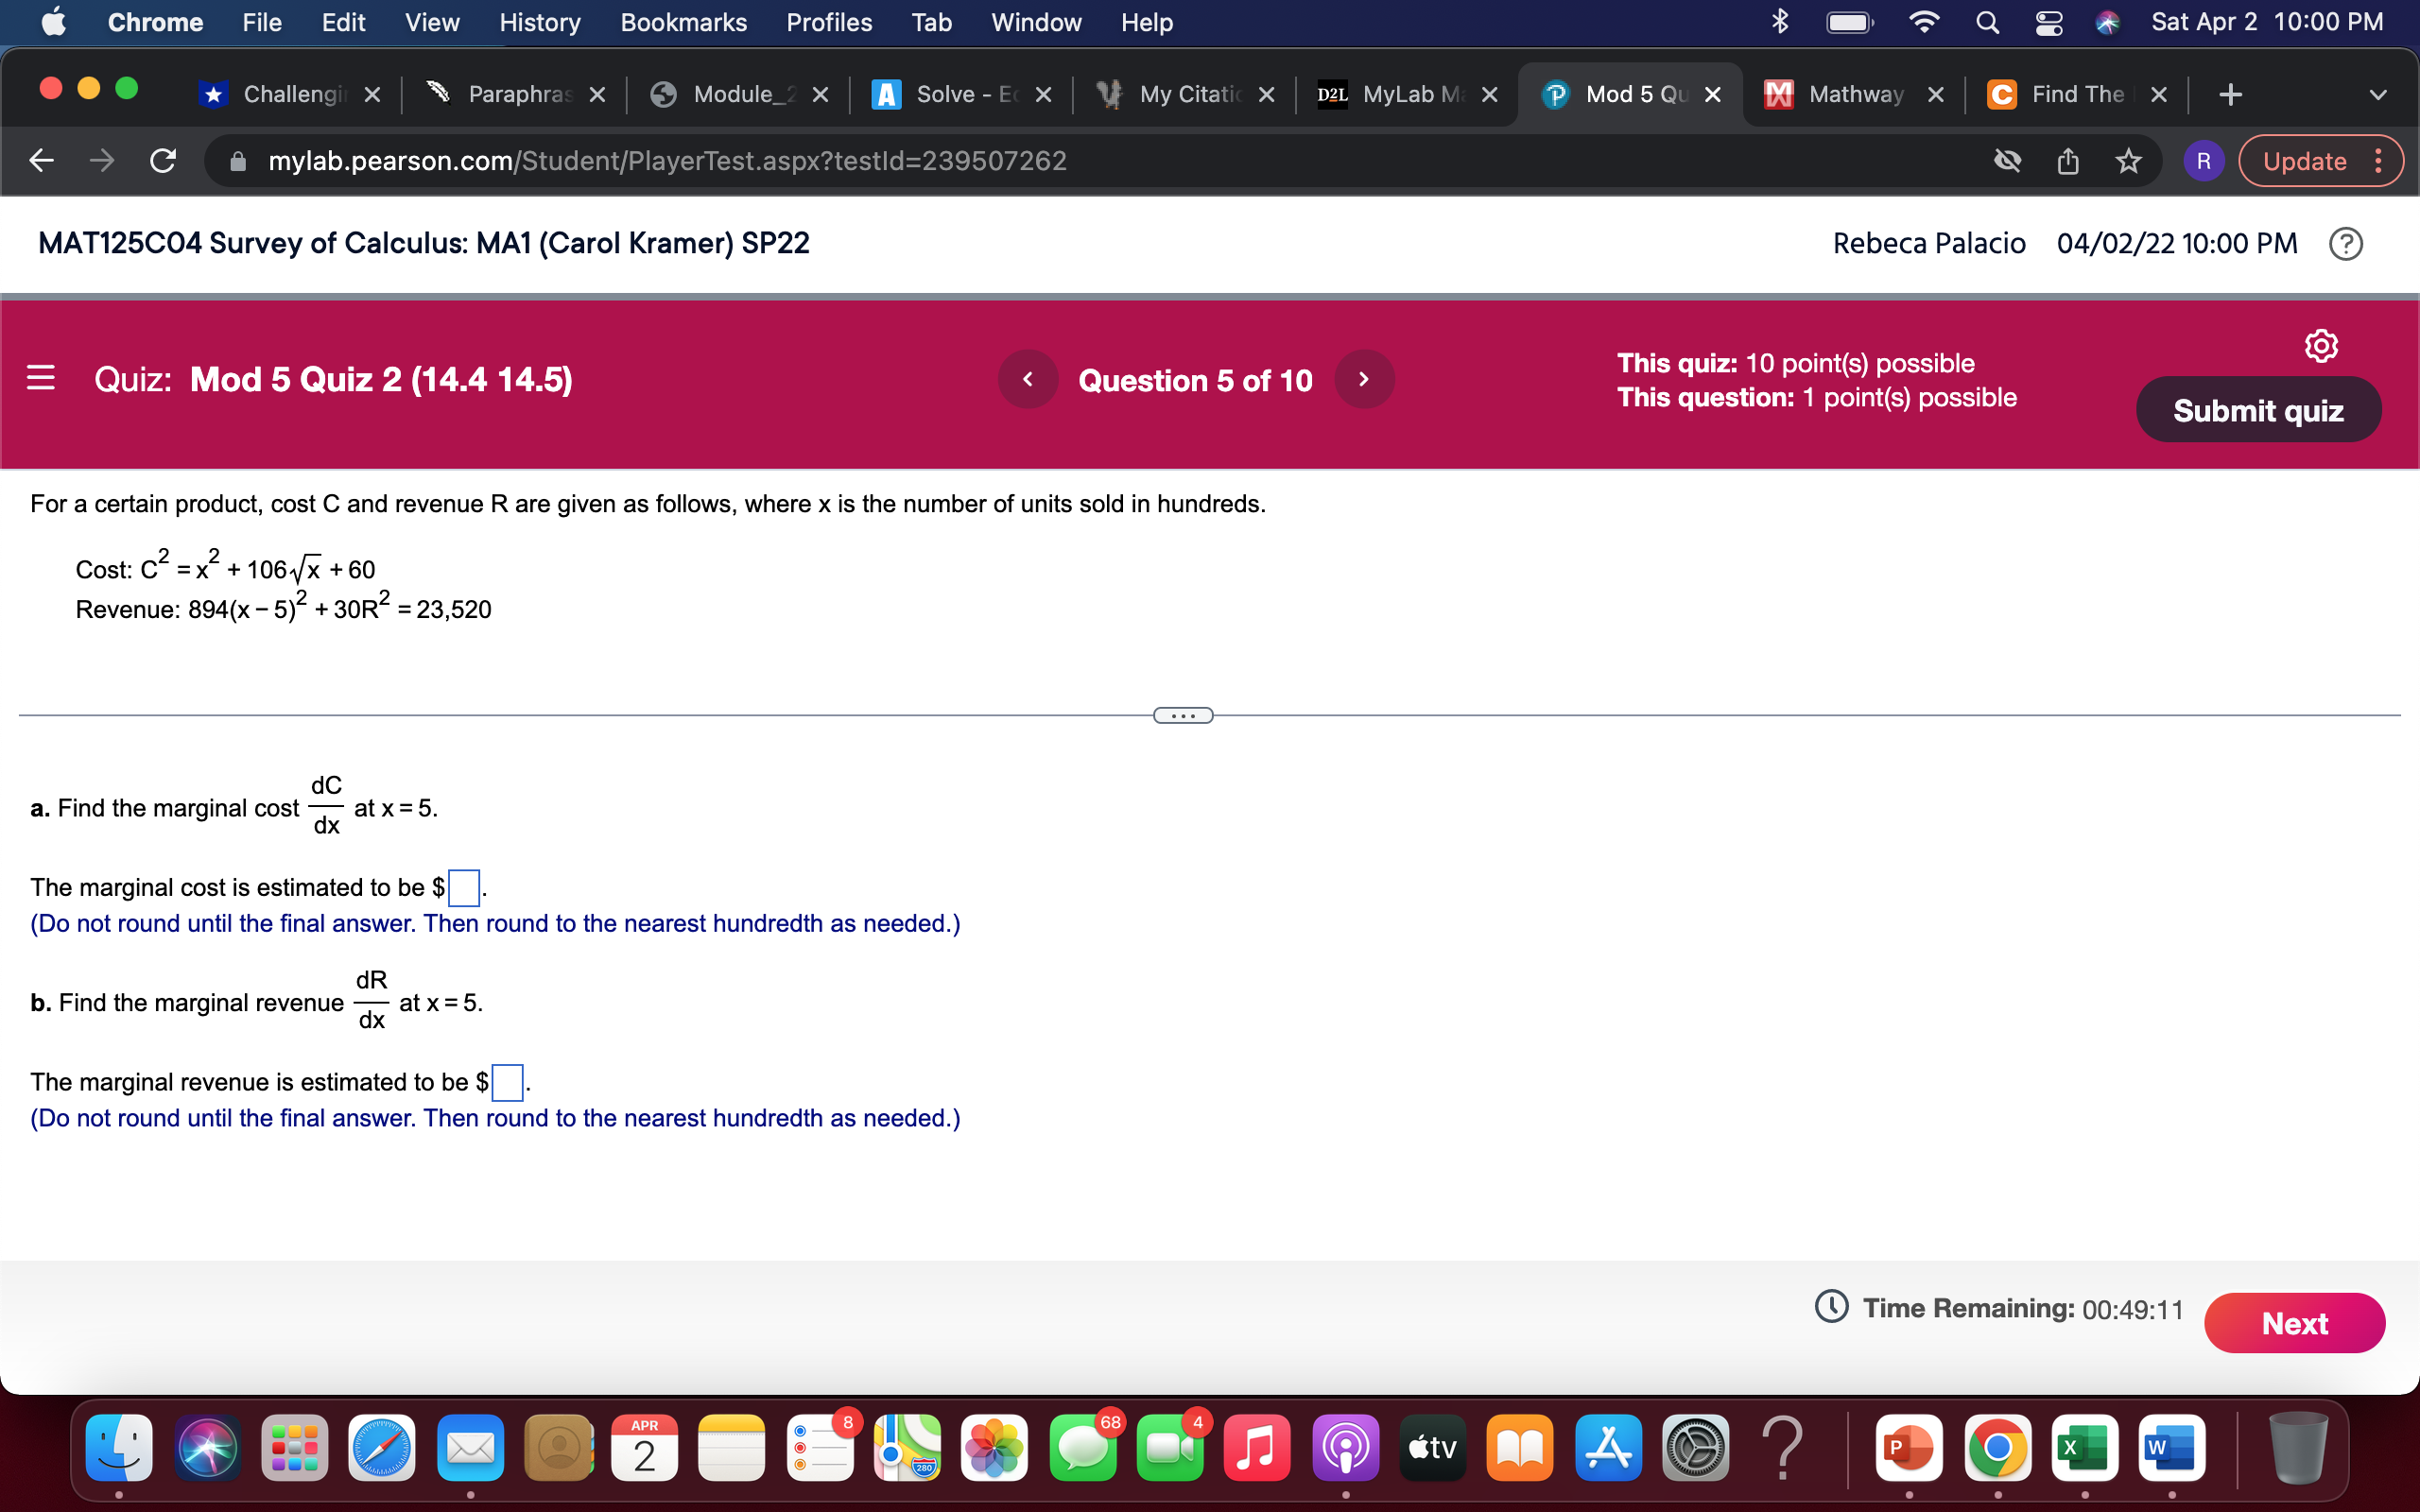Expand the question content with ellipsis divider
Image resolution: width=2420 pixels, height=1512 pixels.
(1183, 714)
